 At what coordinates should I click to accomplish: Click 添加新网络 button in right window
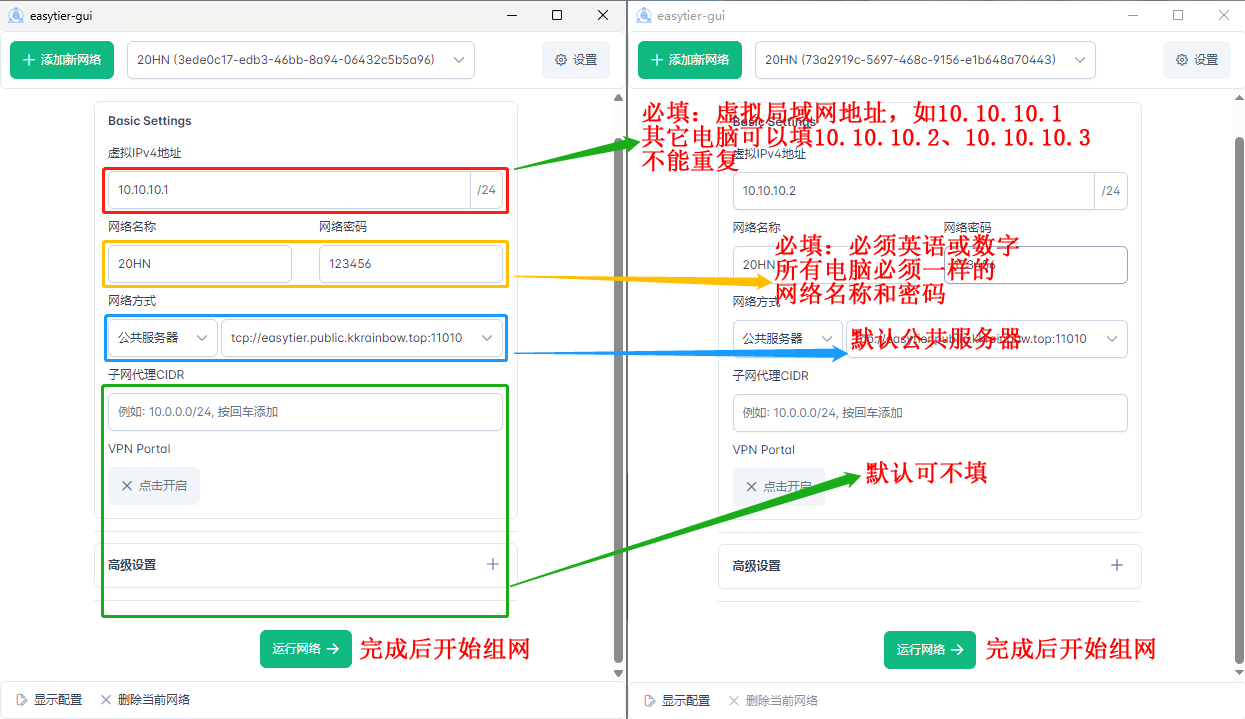pos(690,60)
